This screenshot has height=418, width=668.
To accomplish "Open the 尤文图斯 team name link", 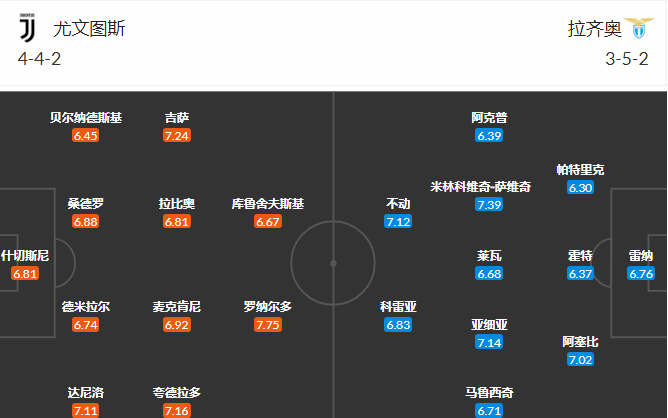I will (x=91, y=29).
